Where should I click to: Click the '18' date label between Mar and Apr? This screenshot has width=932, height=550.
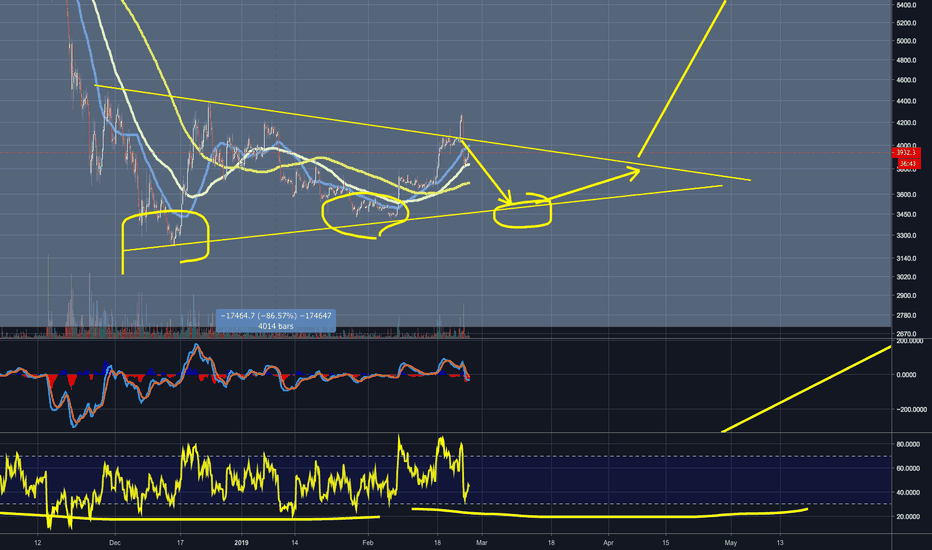551,543
